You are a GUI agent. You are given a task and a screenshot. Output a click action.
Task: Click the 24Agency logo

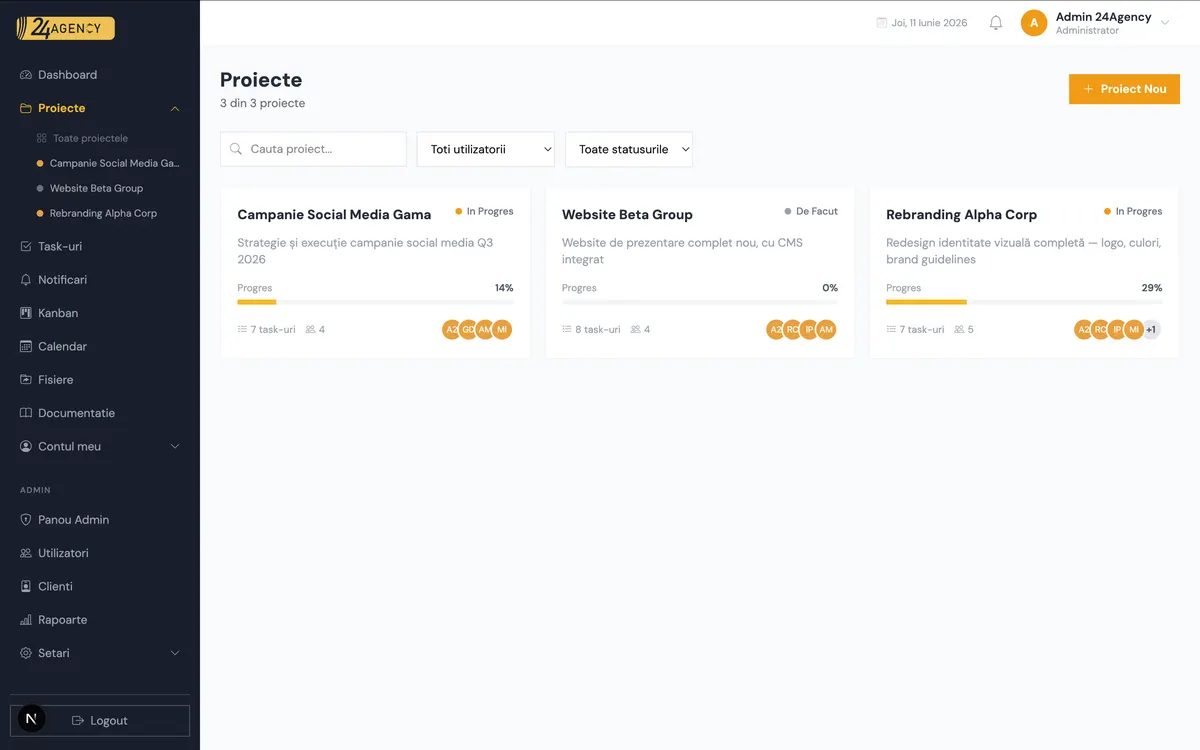[65, 29]
